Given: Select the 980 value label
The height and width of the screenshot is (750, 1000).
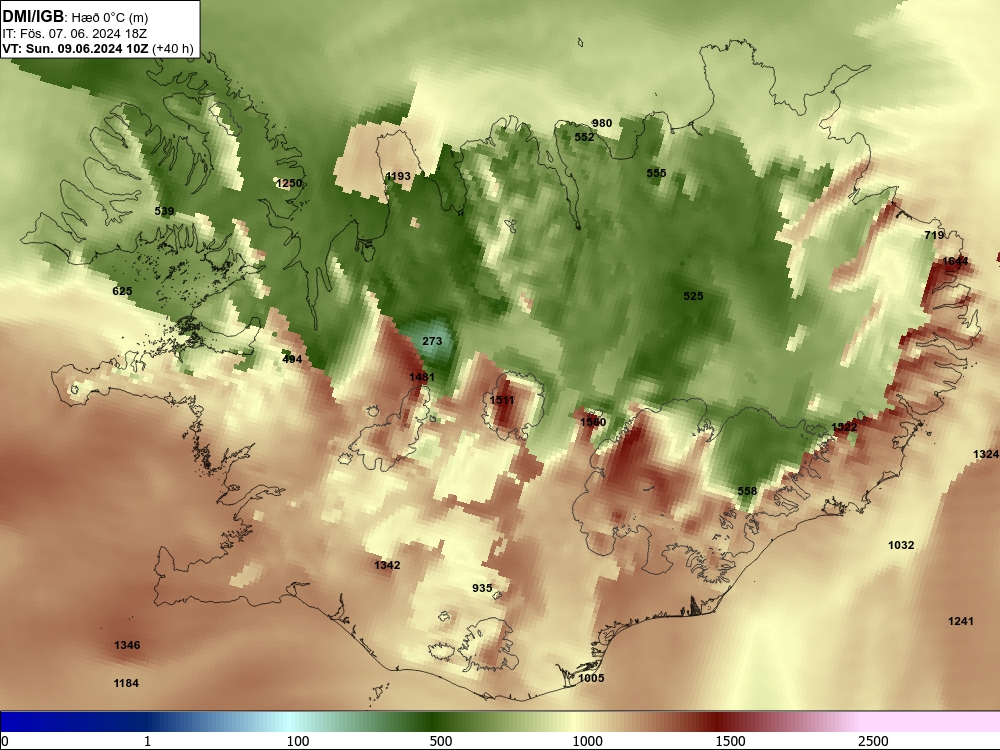Looking at the screenshot, I should 602,123.
